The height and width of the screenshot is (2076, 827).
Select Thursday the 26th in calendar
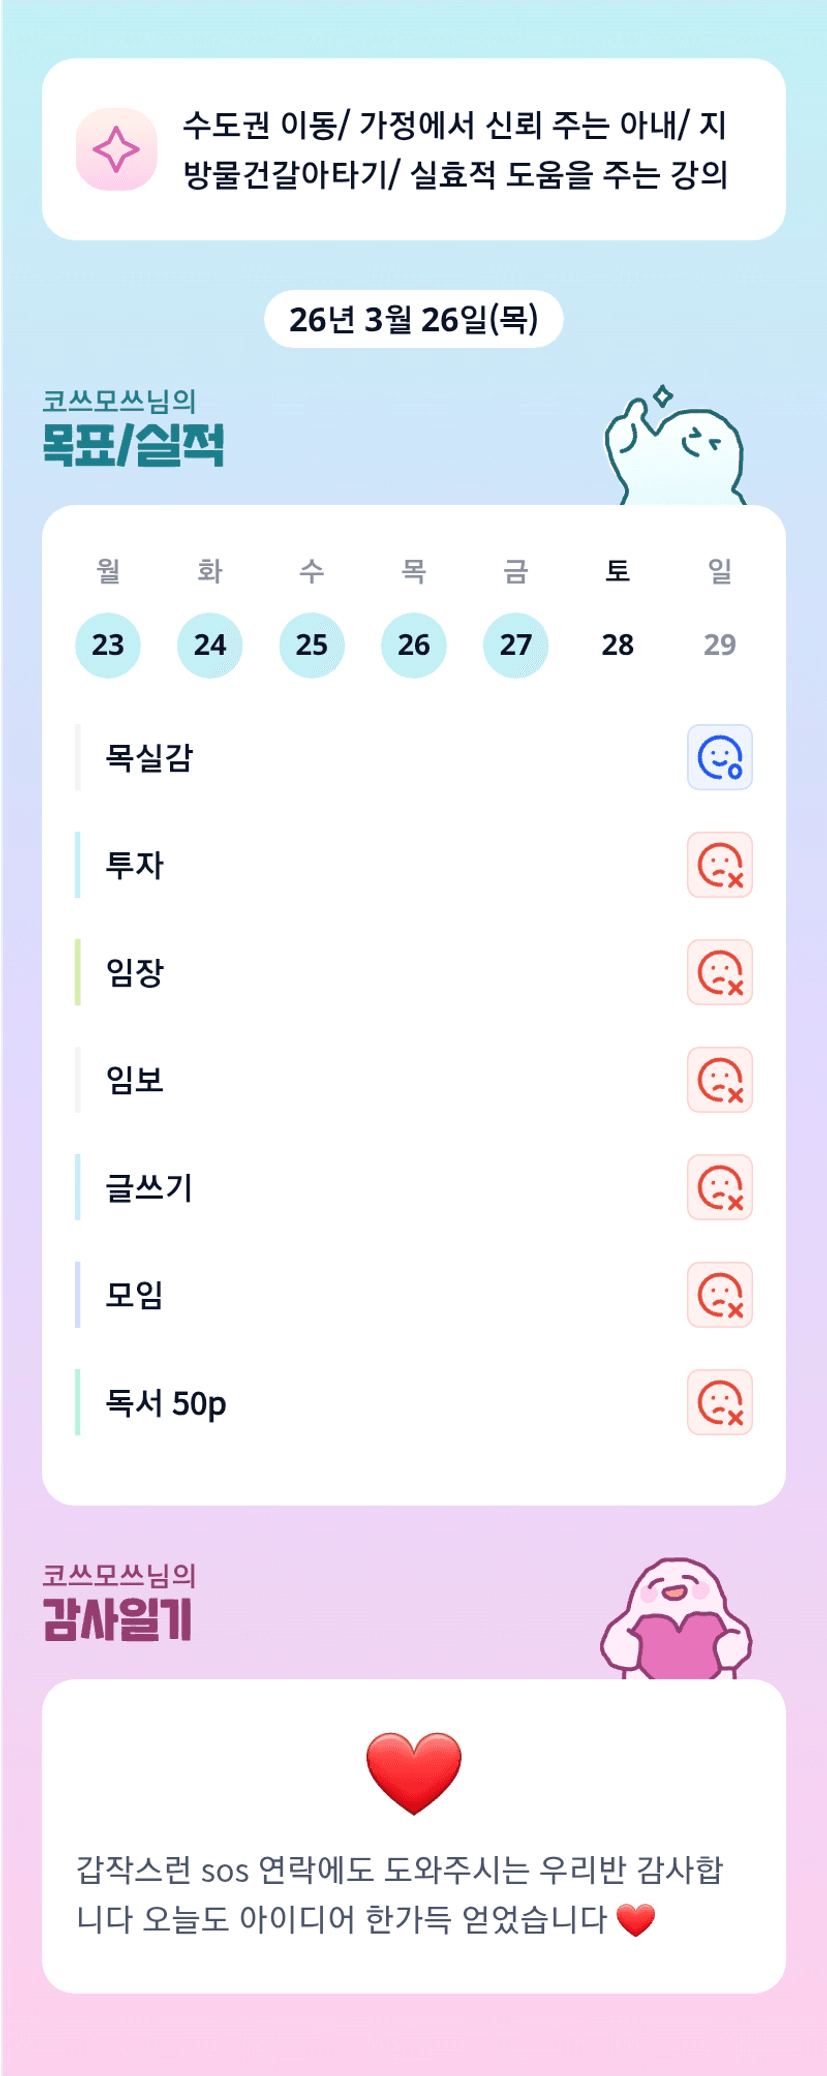(414, 645)
